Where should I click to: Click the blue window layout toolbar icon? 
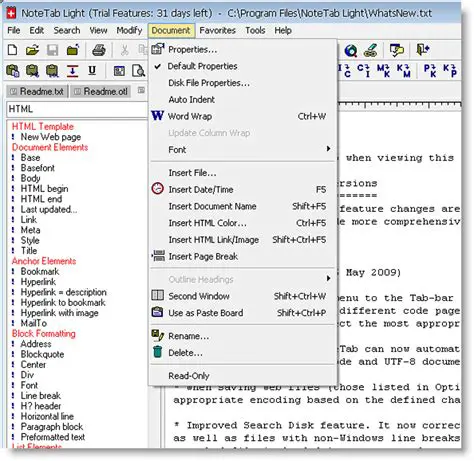point(119,71)
